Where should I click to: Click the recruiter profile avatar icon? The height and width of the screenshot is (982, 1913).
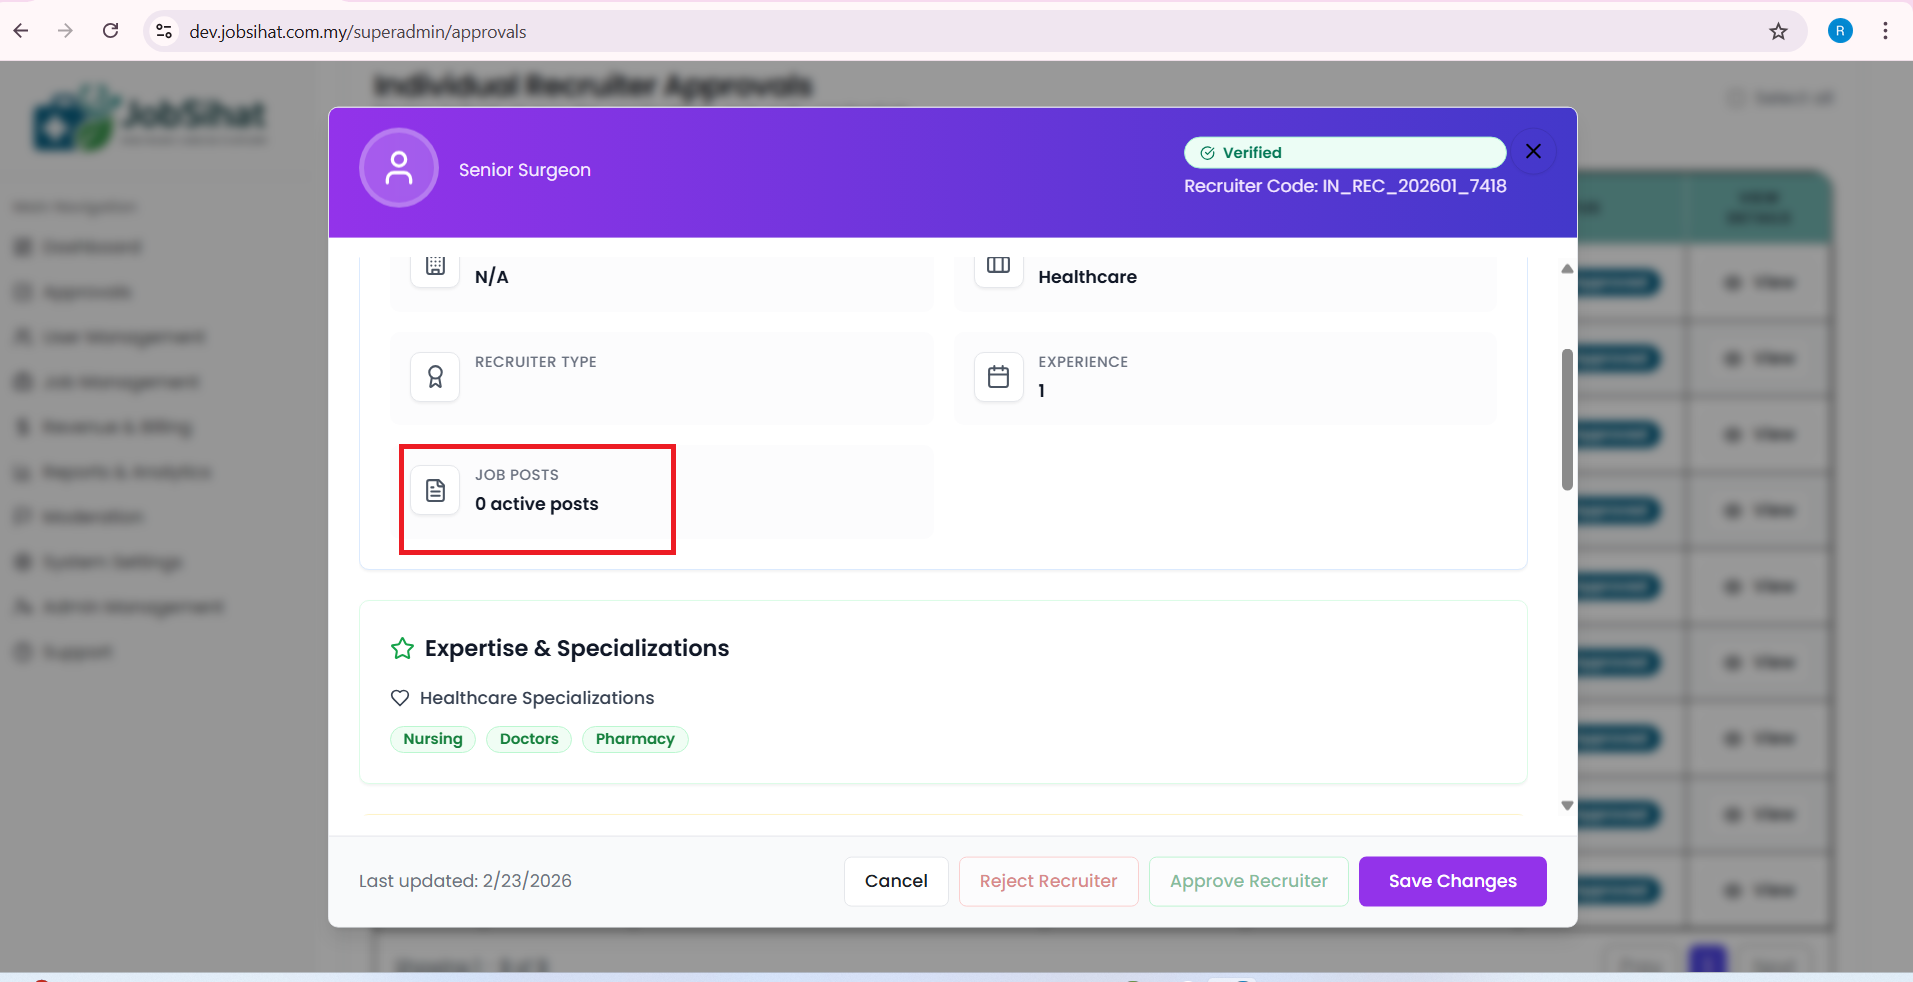click(399, 168)
